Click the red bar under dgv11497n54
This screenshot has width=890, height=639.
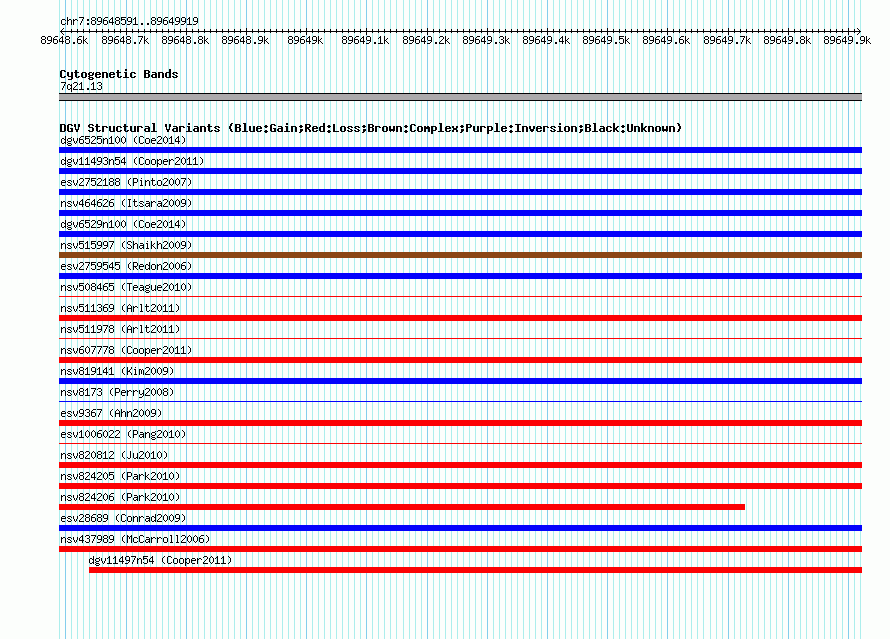click(476, 570)
